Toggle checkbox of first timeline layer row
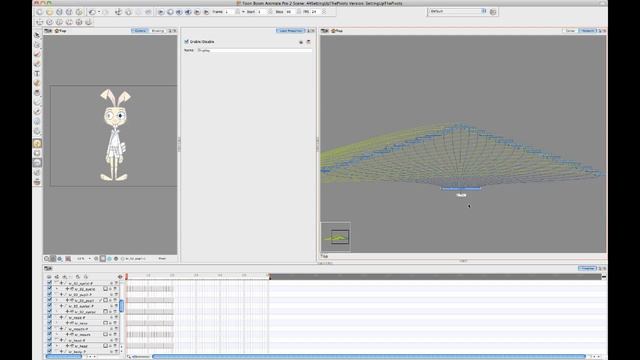The width and height of the screenshot is (640, 360). point(49,283)
